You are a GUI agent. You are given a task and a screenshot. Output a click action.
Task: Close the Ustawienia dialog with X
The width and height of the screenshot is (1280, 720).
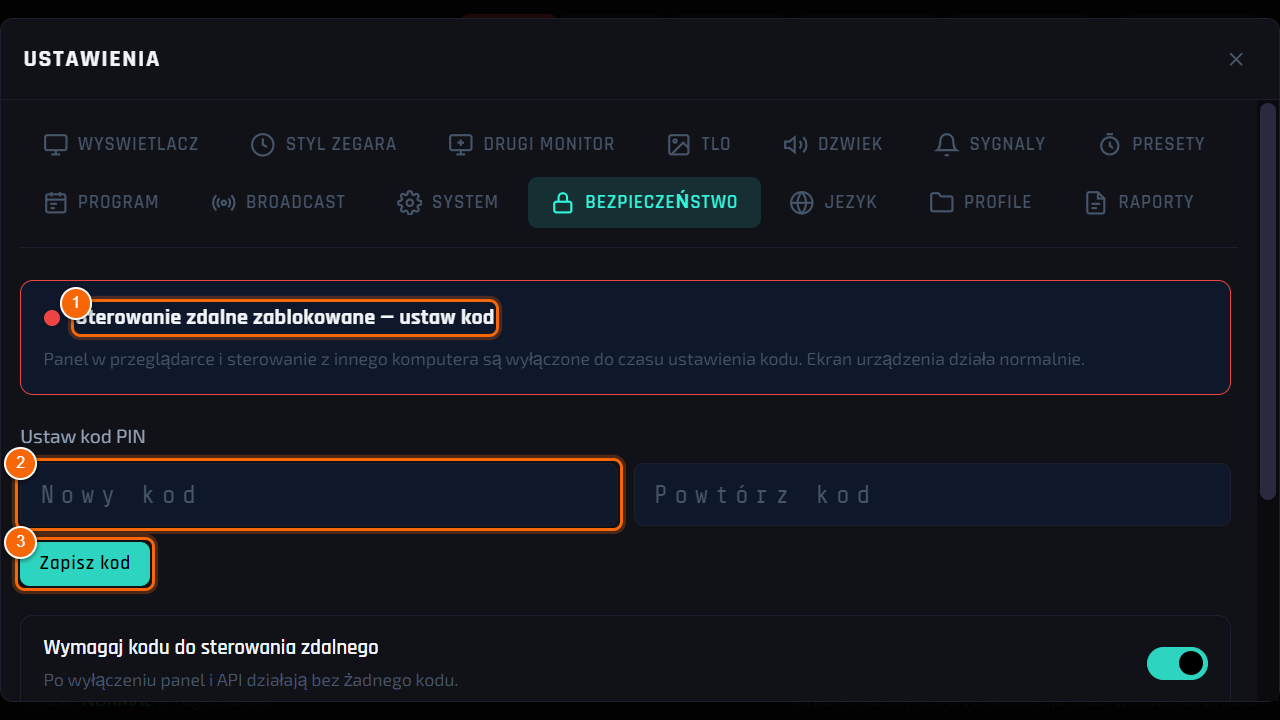click(x=1236, y=59)
